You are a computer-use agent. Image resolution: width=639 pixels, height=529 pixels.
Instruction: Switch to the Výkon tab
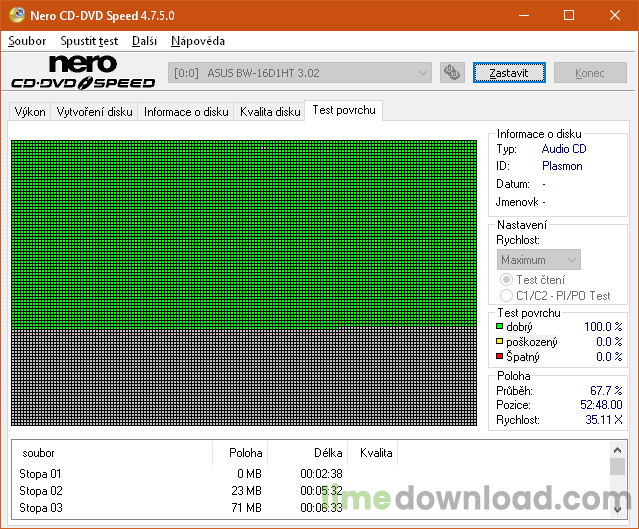coord(30,112)
